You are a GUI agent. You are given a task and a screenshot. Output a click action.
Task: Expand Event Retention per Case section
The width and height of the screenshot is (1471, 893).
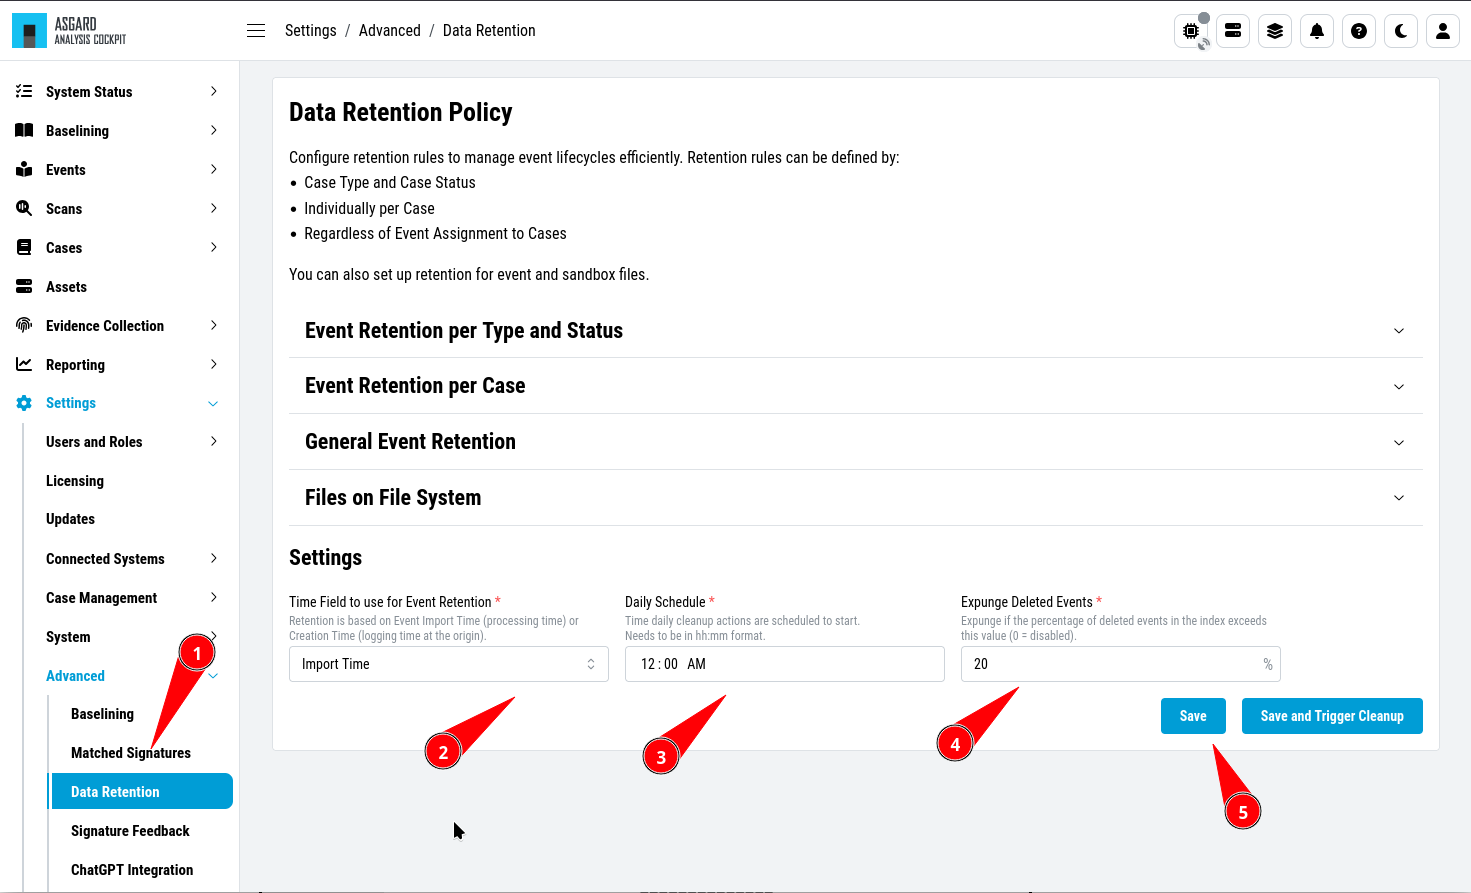pos(856,386)
